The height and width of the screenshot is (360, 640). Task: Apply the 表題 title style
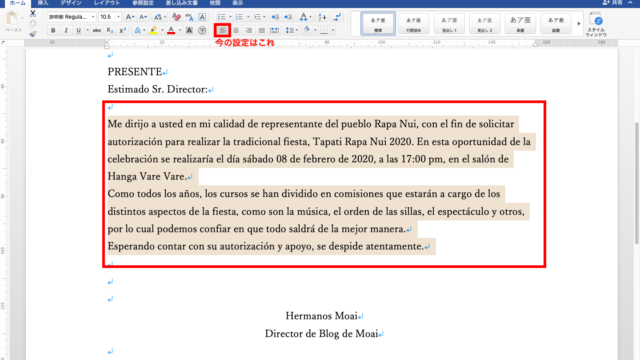(520, 24)
